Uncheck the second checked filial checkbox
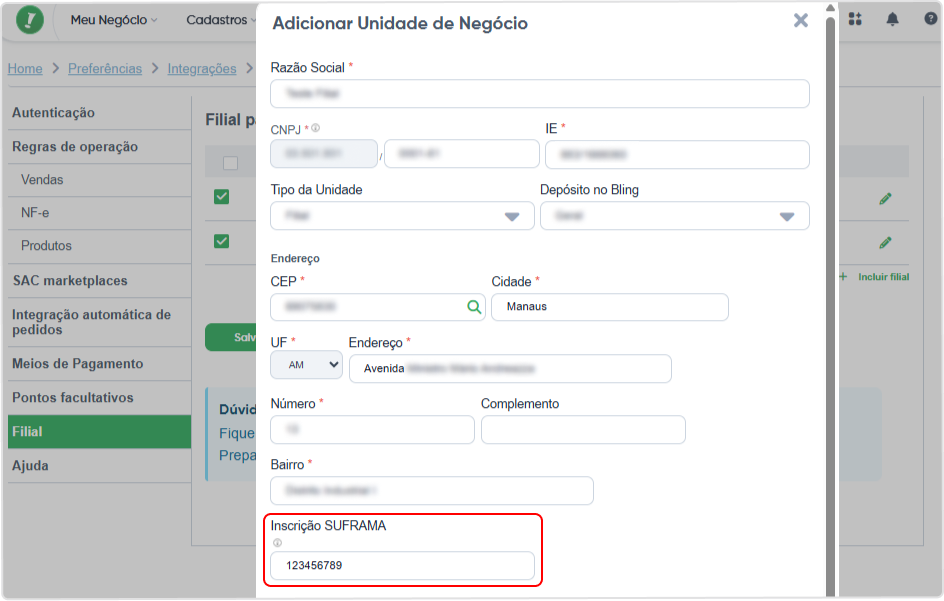The height and width of the screenshot is (601, 944). tap(222, 241)
